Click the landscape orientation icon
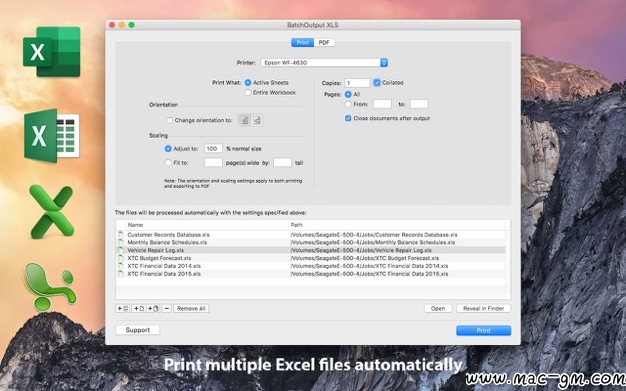The height and width of the screenshot is (391, 626). [257, 120]
